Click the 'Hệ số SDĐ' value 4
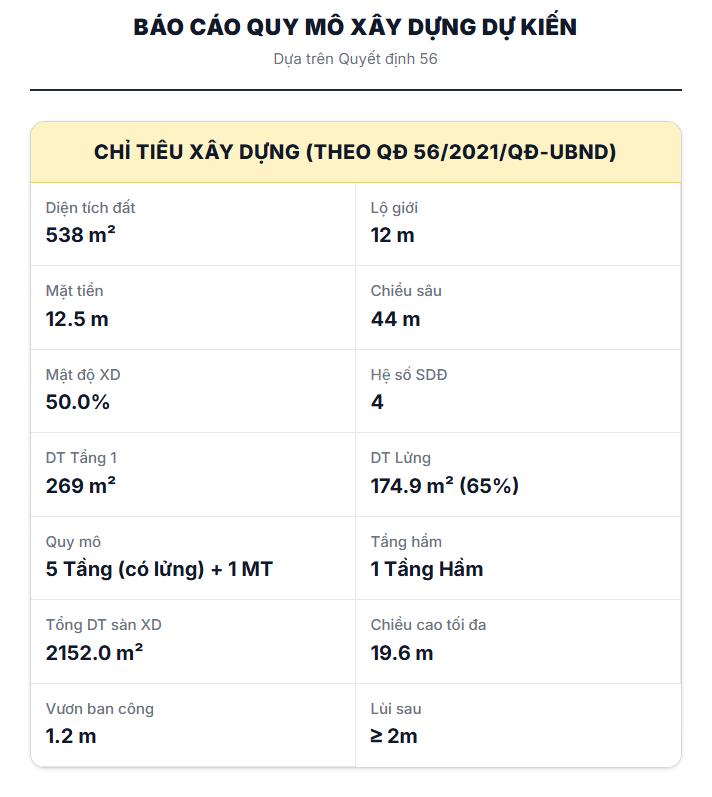712x797 pixels. click(x=377, y=402)
